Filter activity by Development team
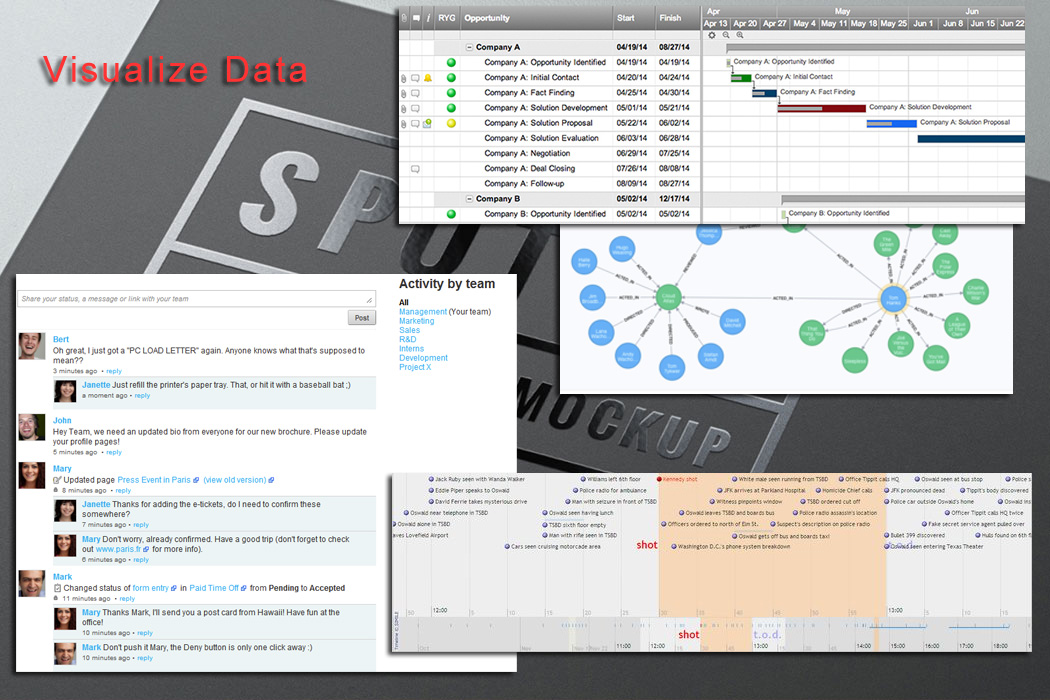1050x700 pixels. [423, 358]
